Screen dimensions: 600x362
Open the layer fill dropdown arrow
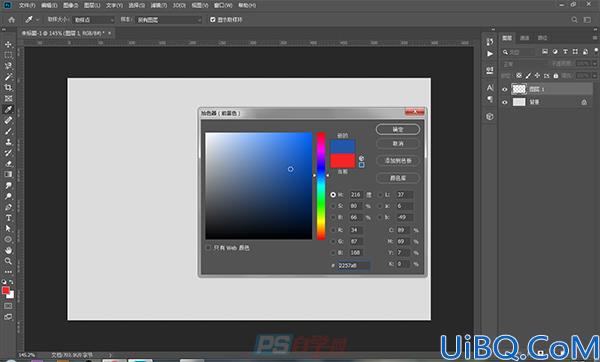click(x=594, y=76)
